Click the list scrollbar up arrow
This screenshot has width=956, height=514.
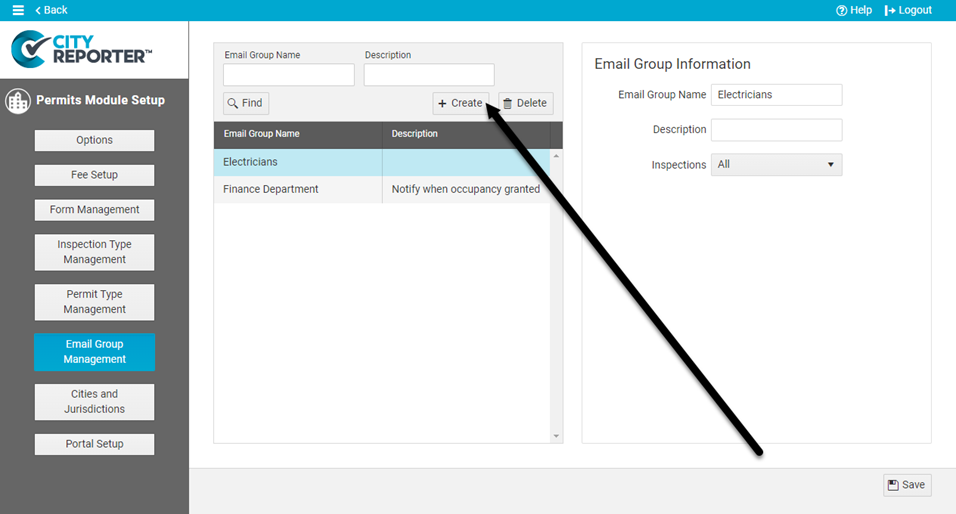[556, 157]
